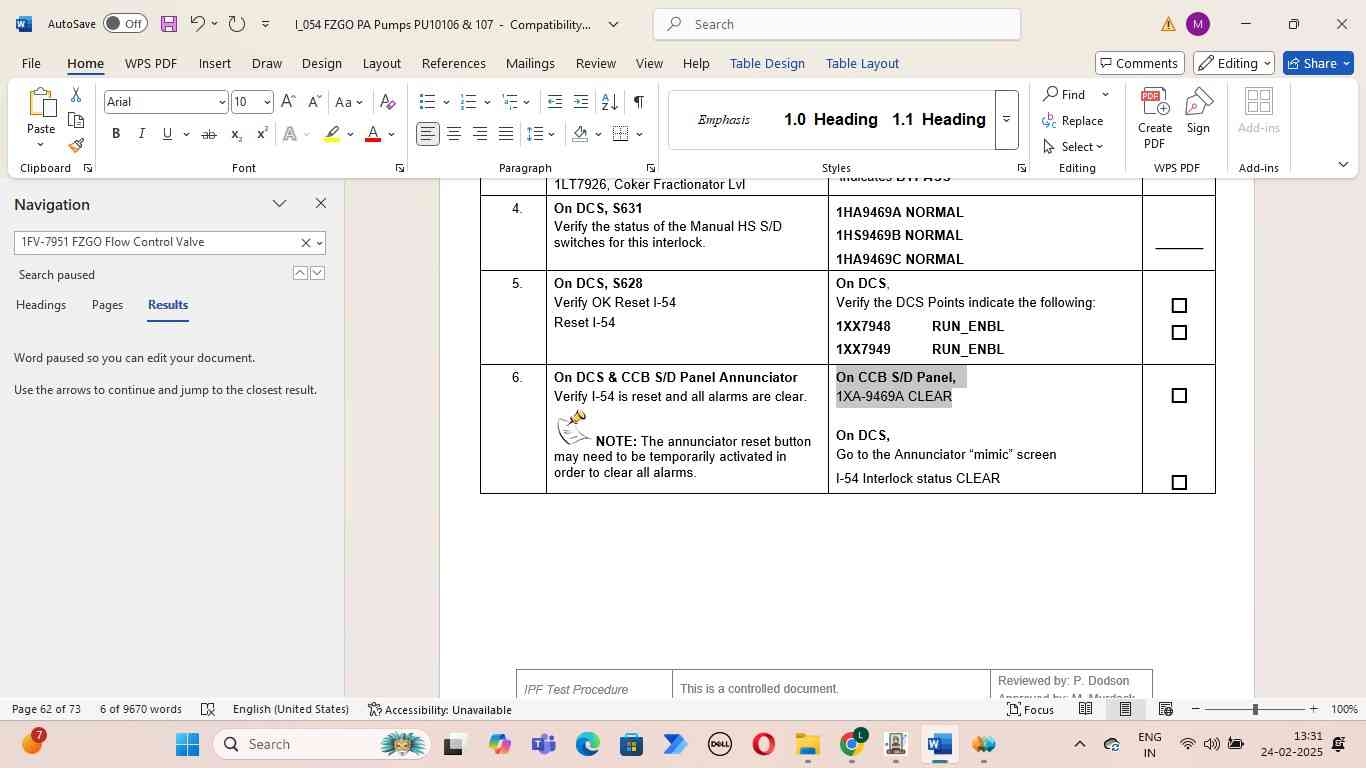Increase font size with Grow Font
Viewport: 1366px width, 768px height.
(x=288, y=102)
